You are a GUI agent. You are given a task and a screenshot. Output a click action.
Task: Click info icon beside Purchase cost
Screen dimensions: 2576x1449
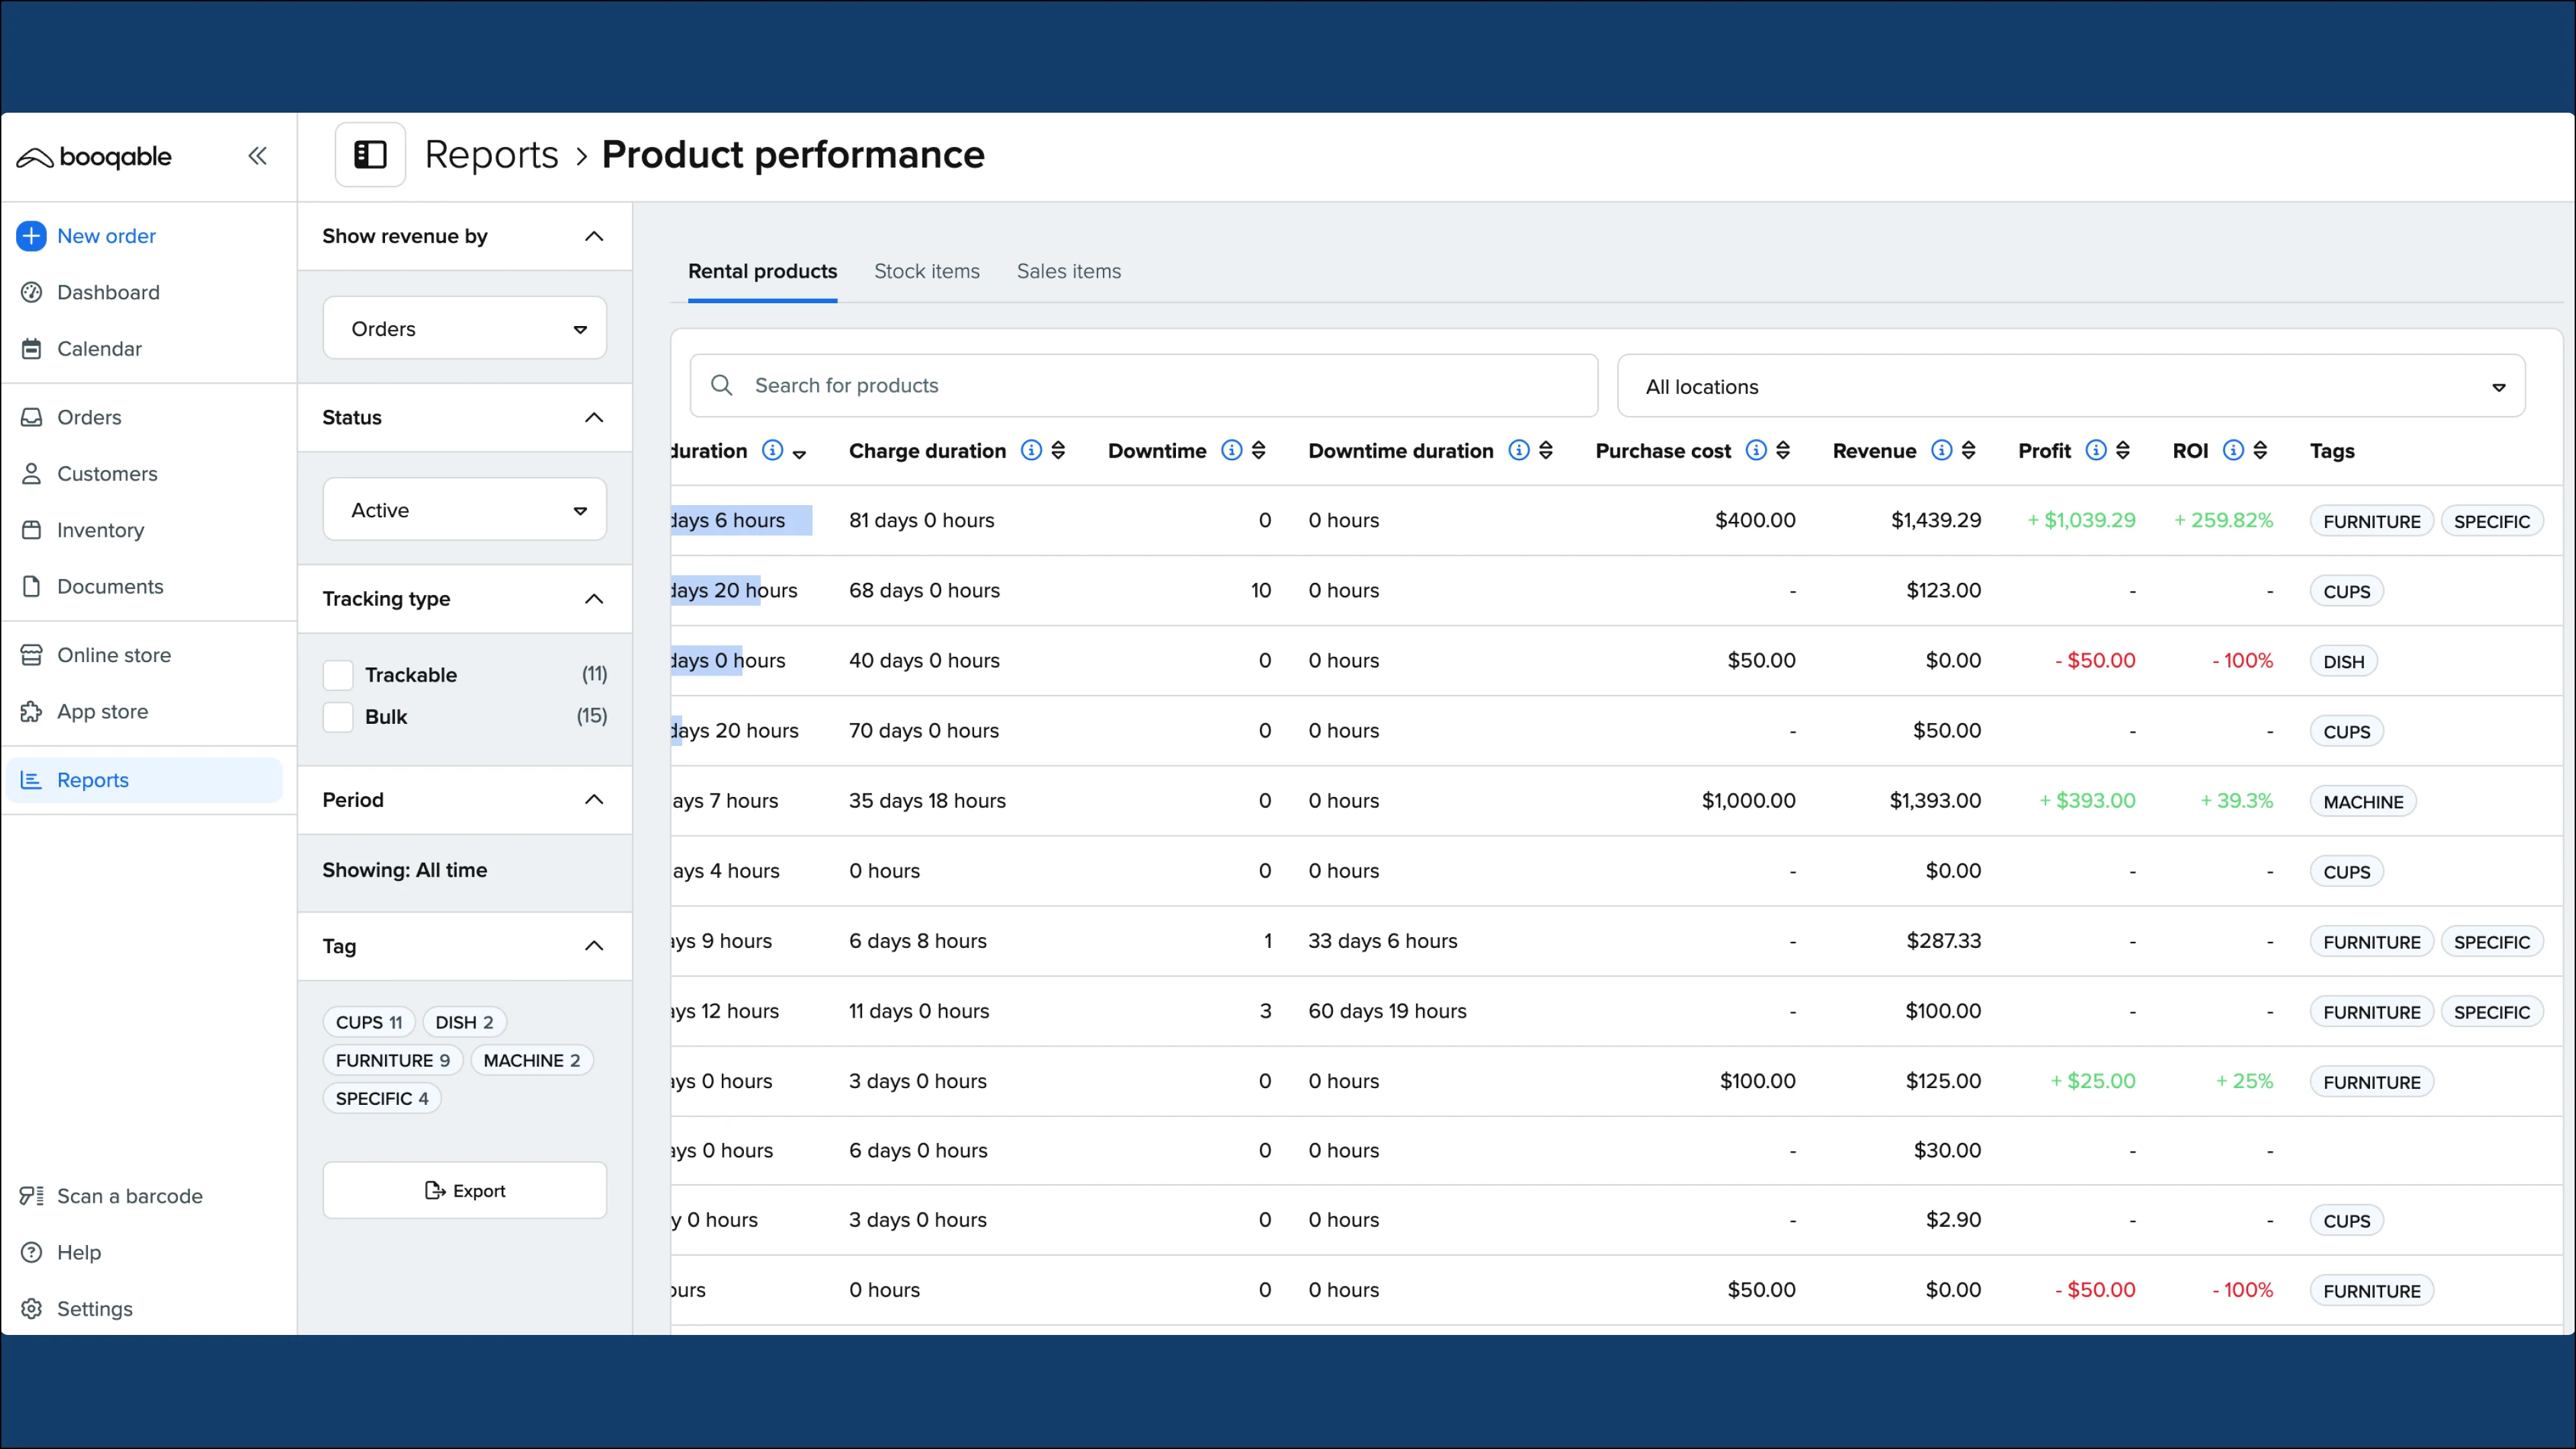[1755, 450]
